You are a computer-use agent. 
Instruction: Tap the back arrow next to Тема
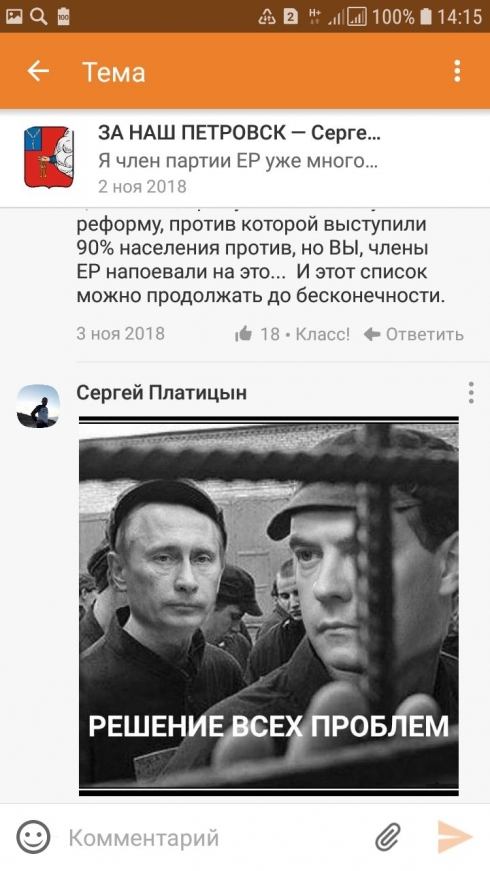[38, 71]
